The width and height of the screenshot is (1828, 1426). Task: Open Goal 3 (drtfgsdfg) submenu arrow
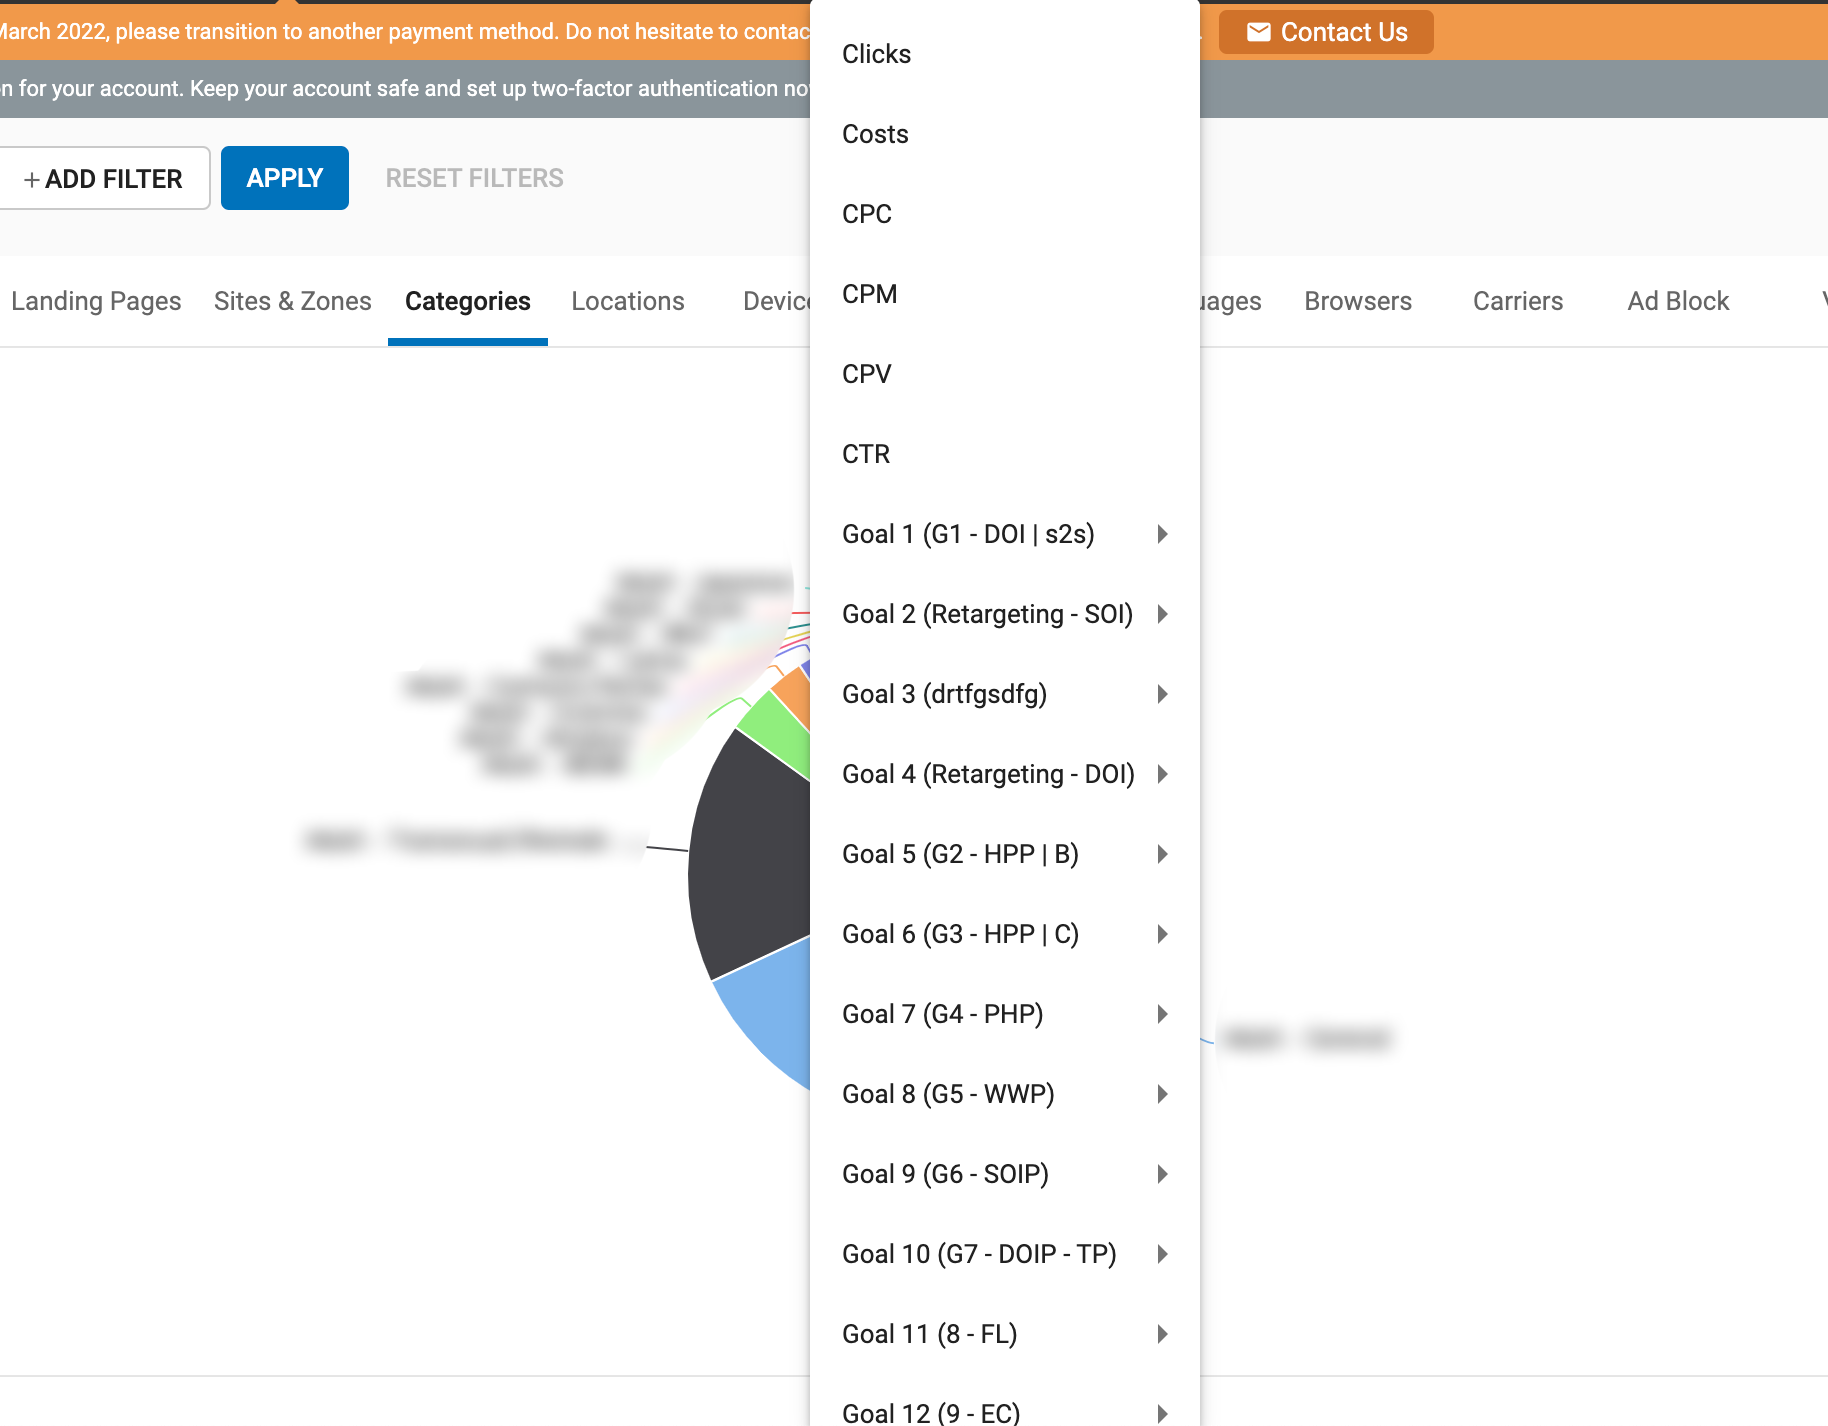click(1162, 694)
